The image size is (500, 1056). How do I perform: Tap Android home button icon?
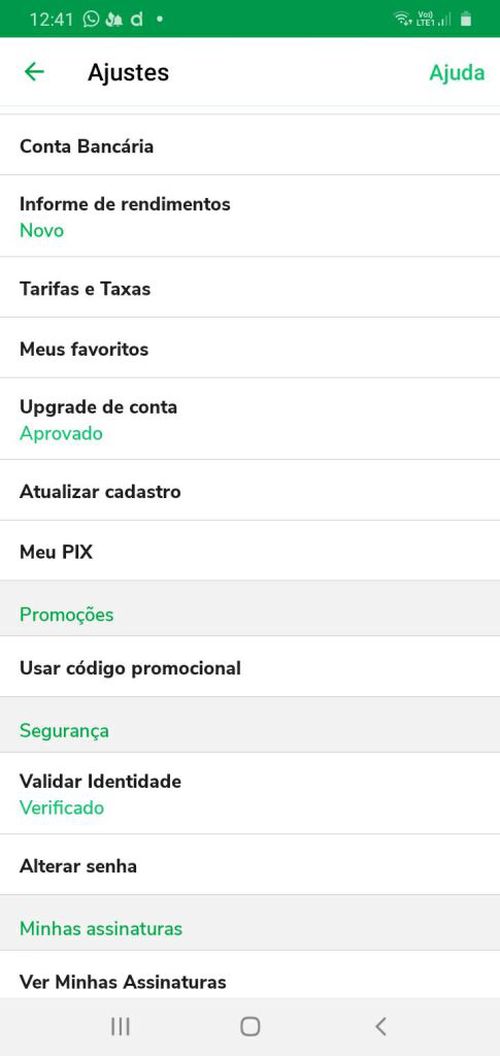250,1026
